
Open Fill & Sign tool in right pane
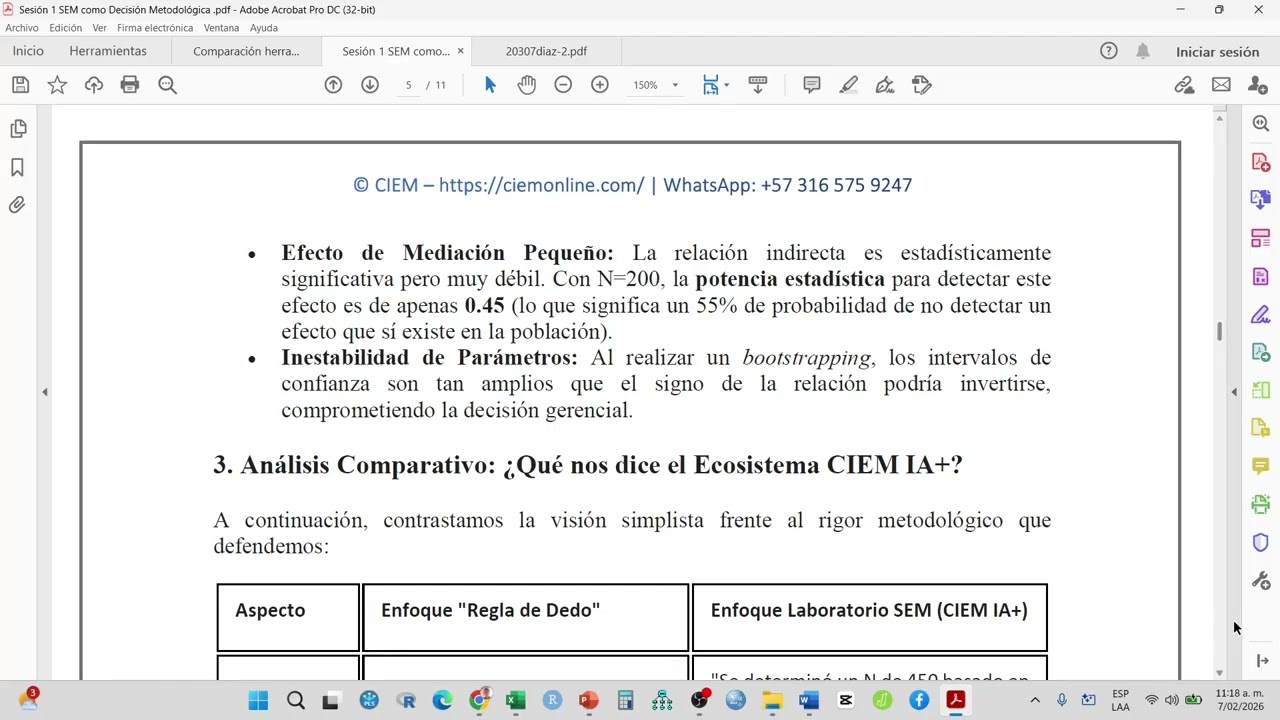[1261, 315]
